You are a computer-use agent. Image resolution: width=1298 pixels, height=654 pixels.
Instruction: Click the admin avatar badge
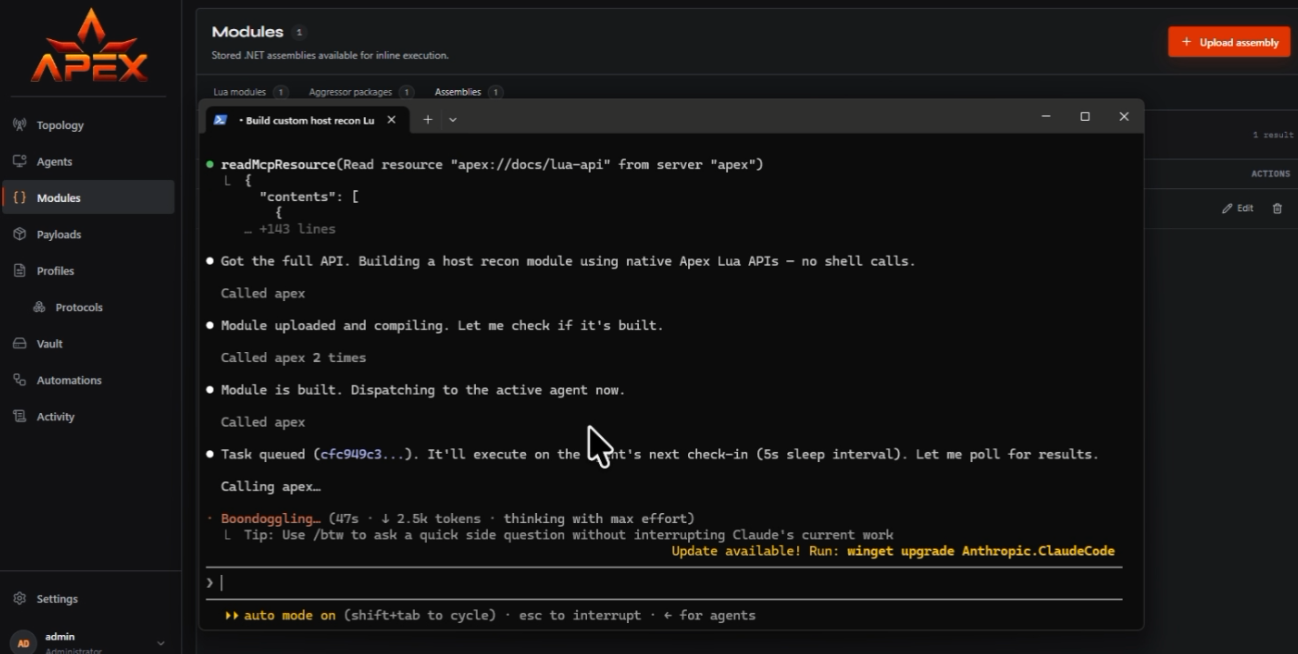(x=24, y=642)
